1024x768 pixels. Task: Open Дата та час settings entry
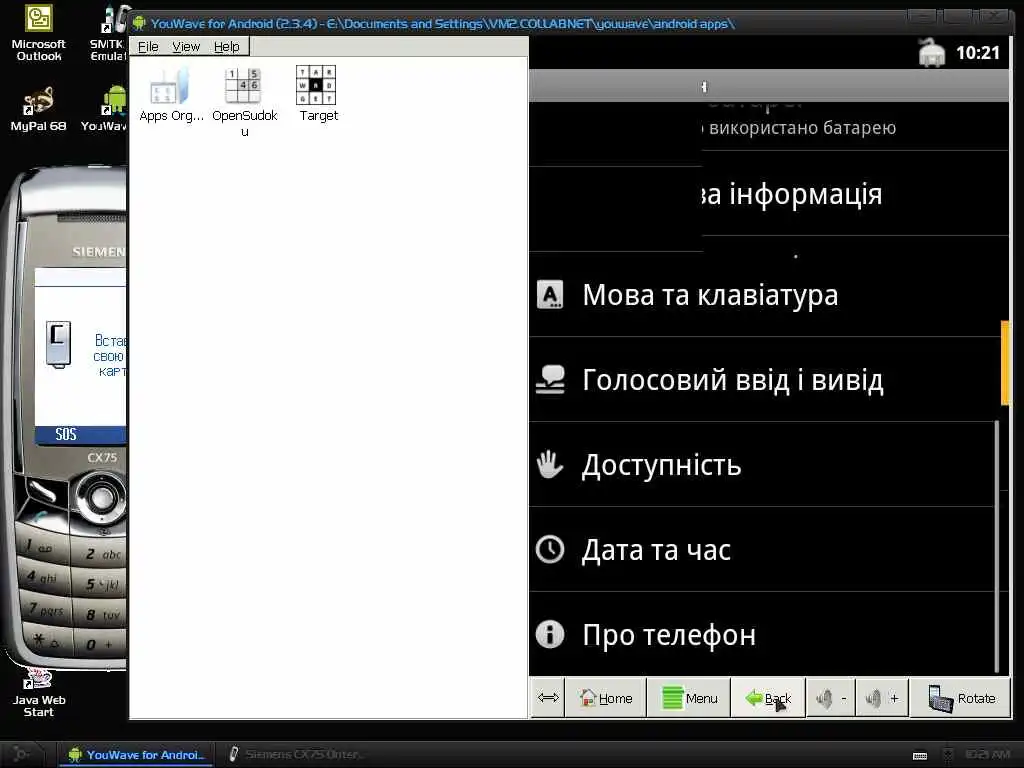(x=761, y=549)
